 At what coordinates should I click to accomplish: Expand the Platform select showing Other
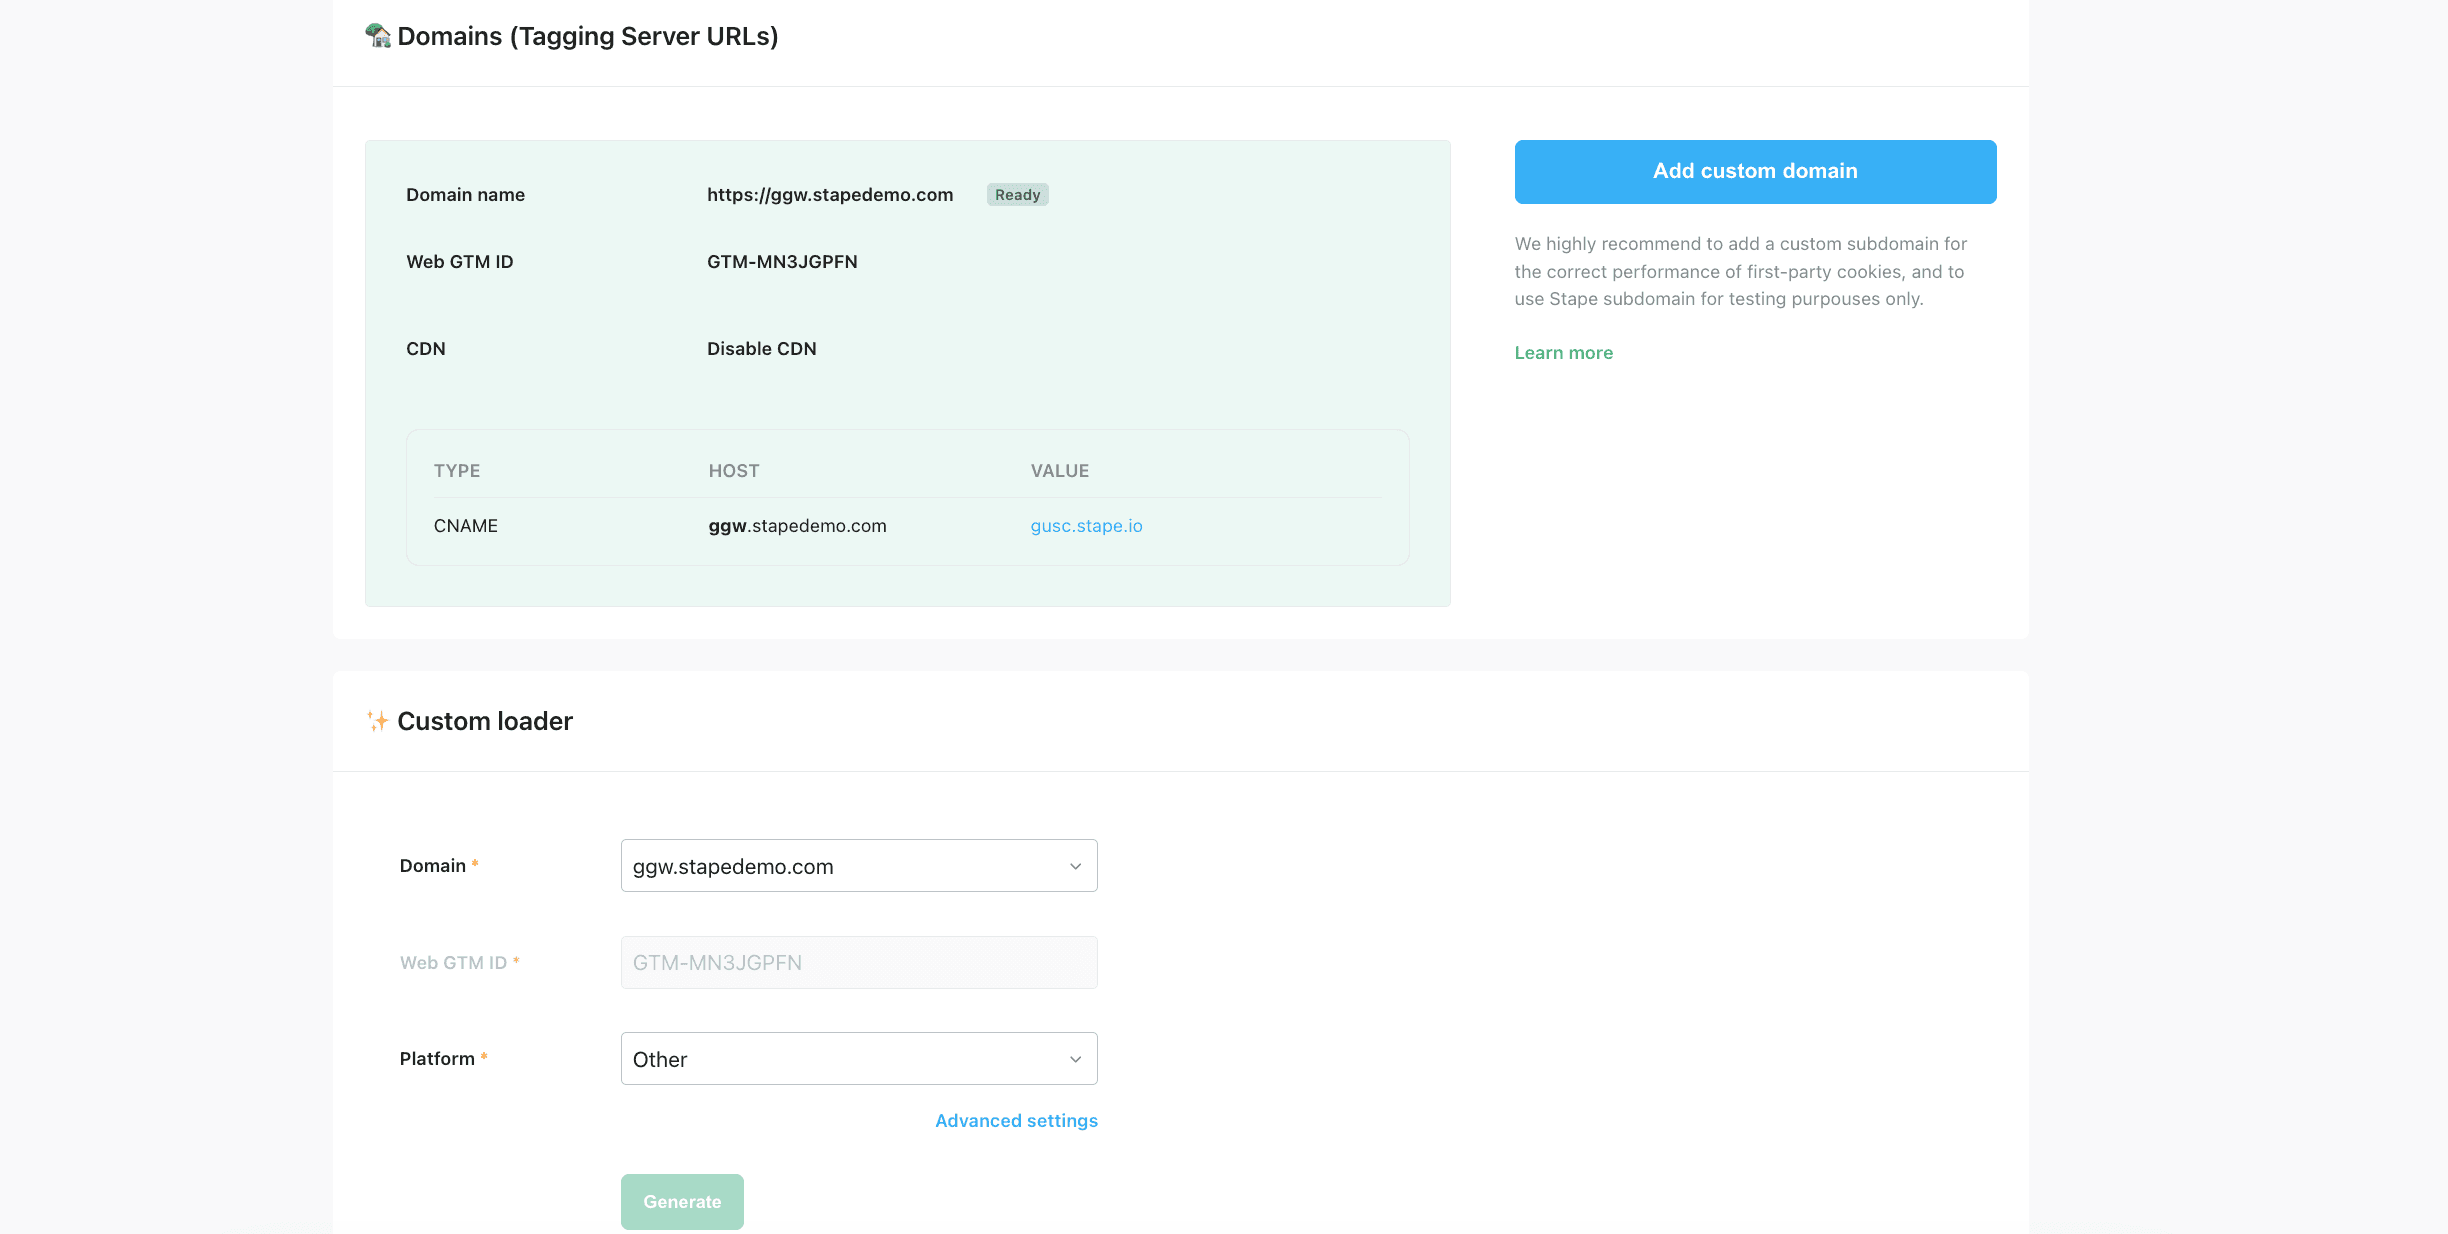[845, 1059]
